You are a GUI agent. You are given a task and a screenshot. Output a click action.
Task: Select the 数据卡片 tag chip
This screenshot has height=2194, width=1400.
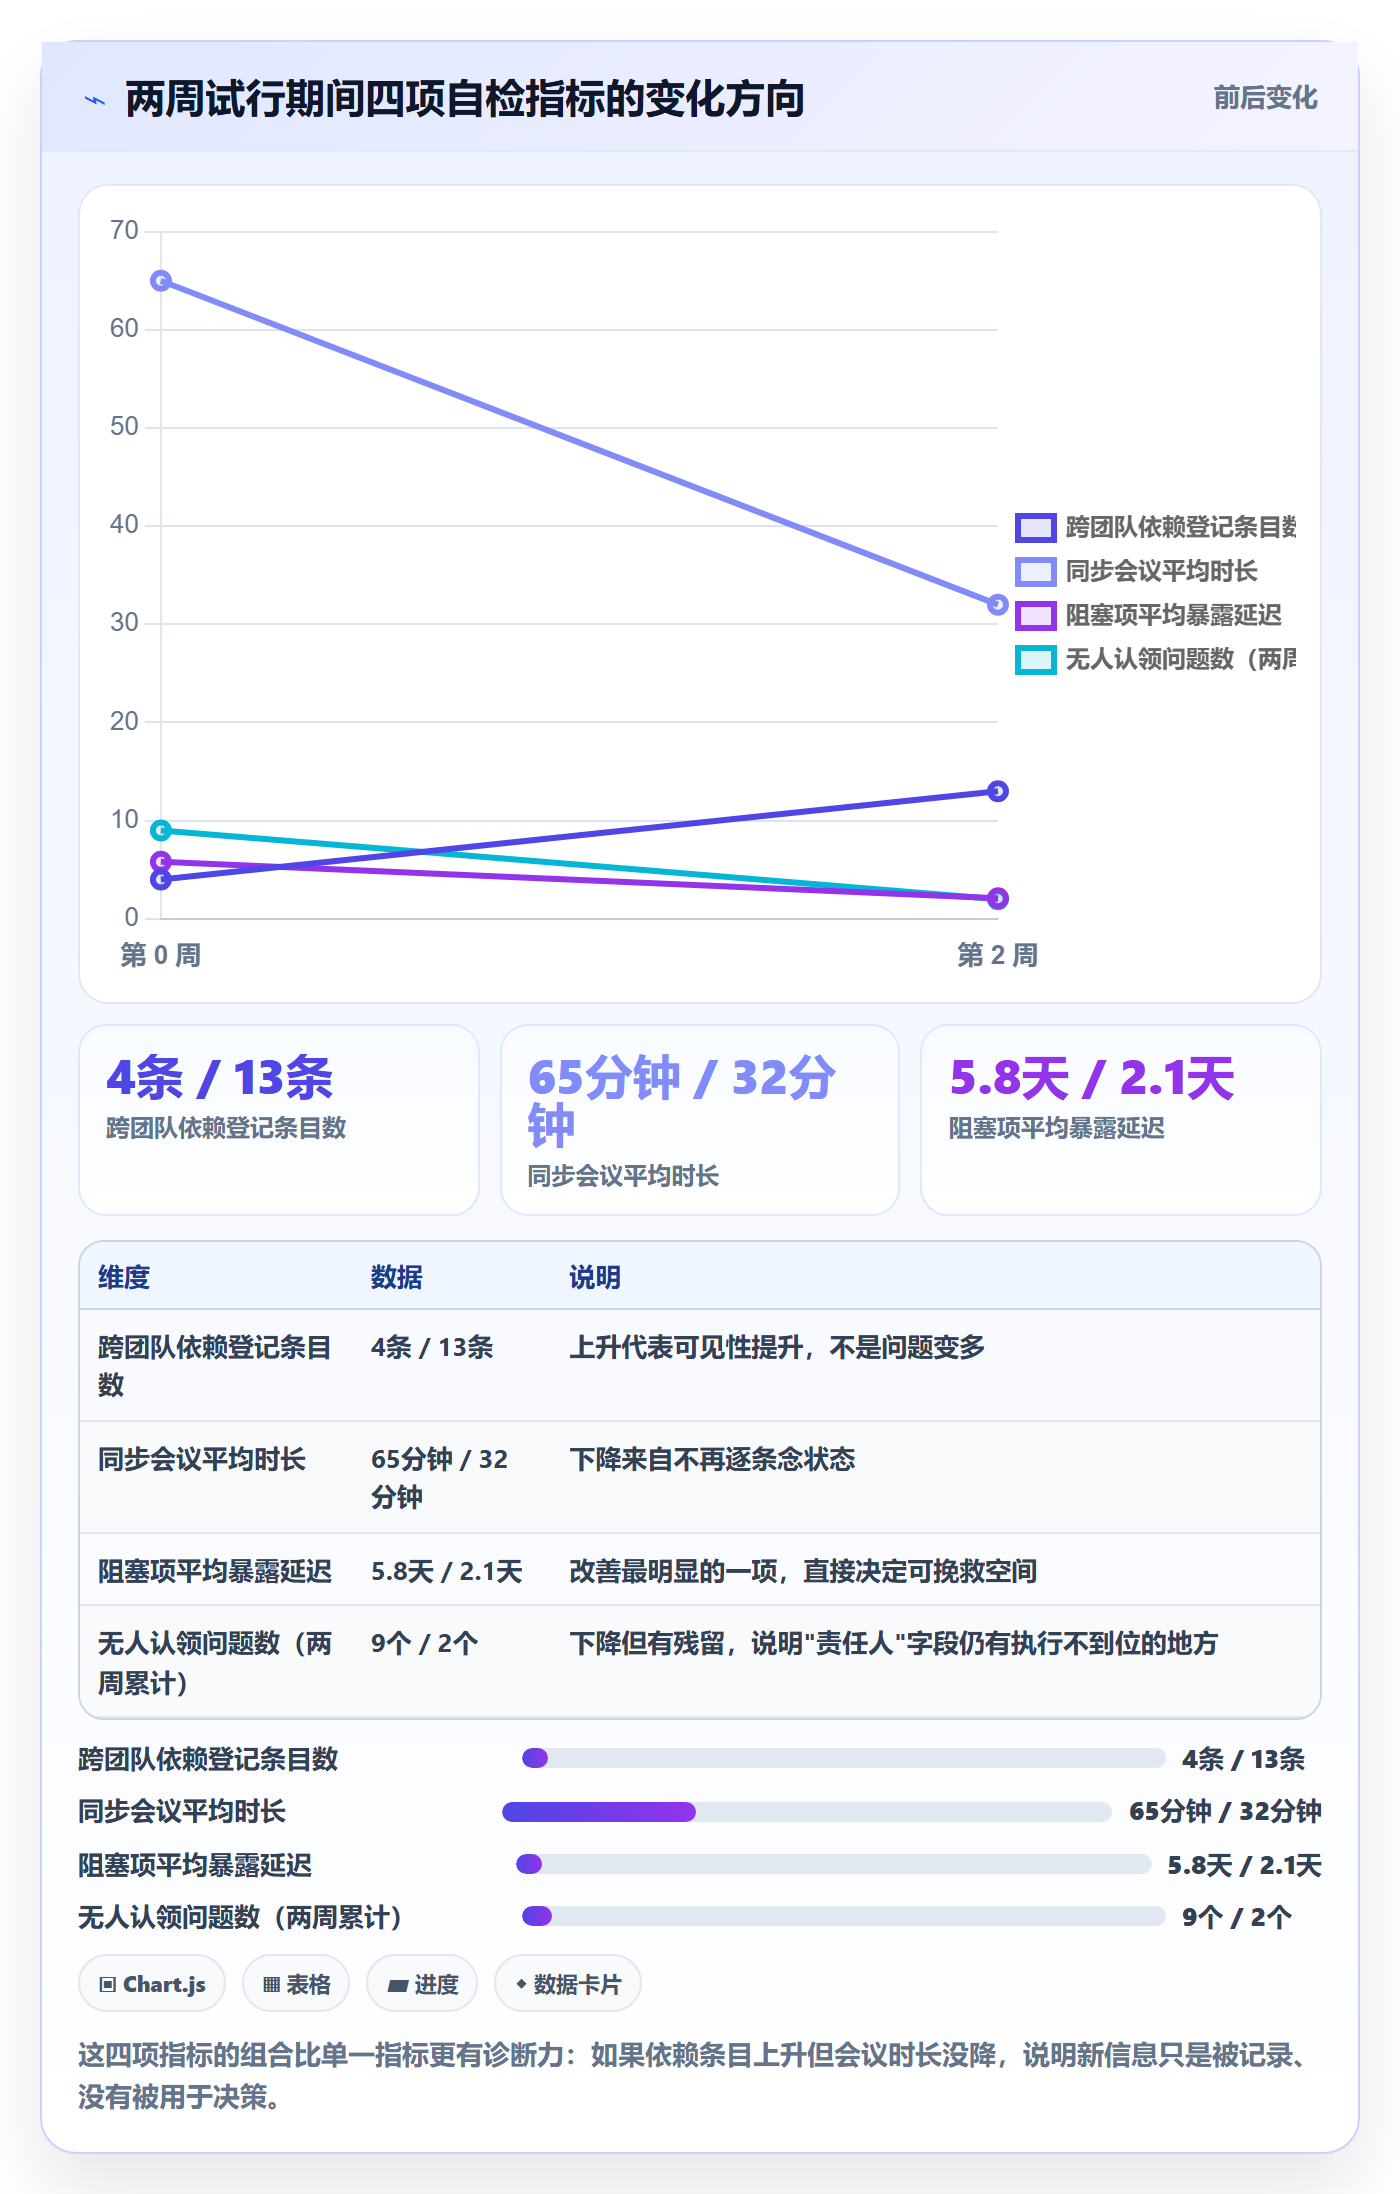tap(568, 1984)
